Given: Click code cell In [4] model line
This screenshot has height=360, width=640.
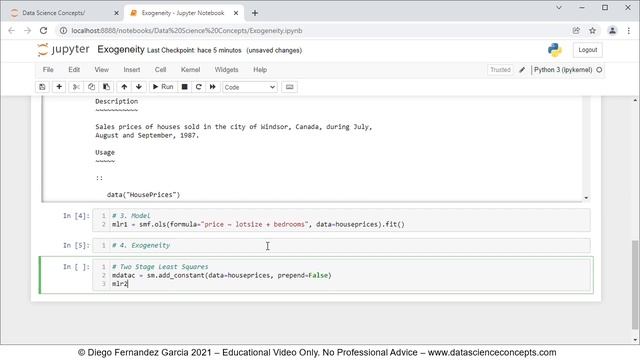Looking at the screenshot, I should click(258, 224).
